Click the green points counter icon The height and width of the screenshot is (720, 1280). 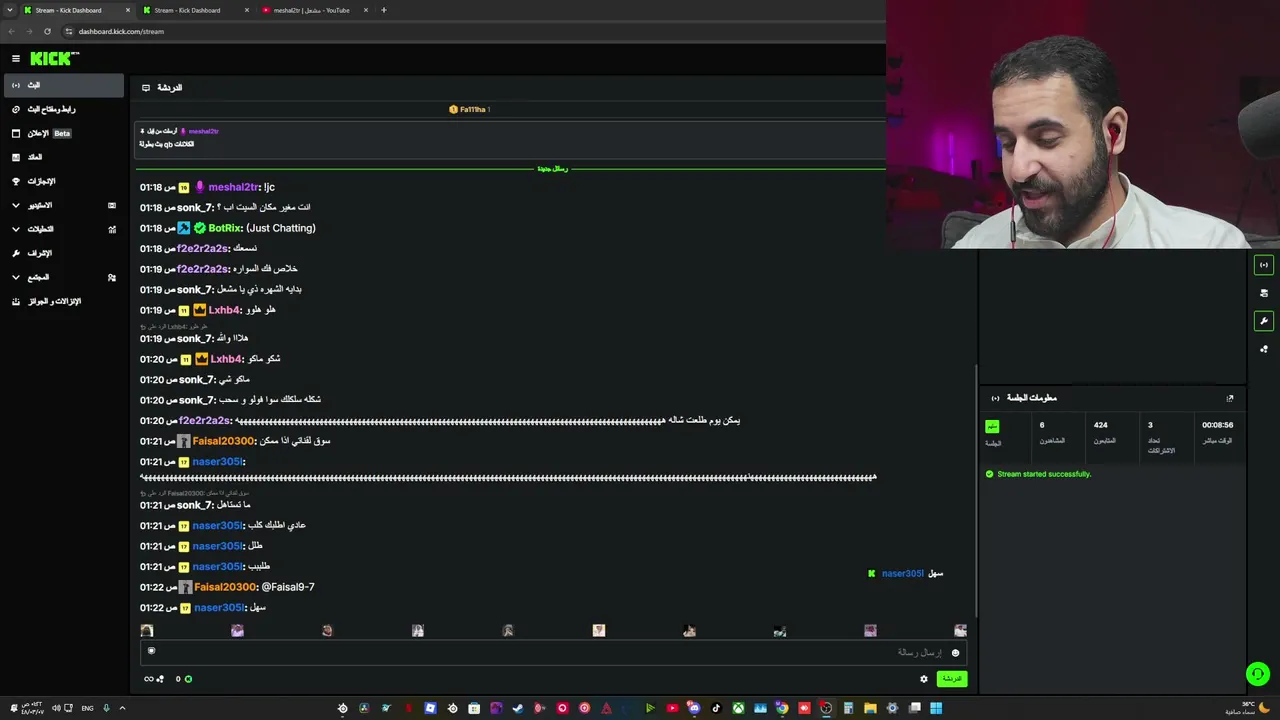coord(188,679)
